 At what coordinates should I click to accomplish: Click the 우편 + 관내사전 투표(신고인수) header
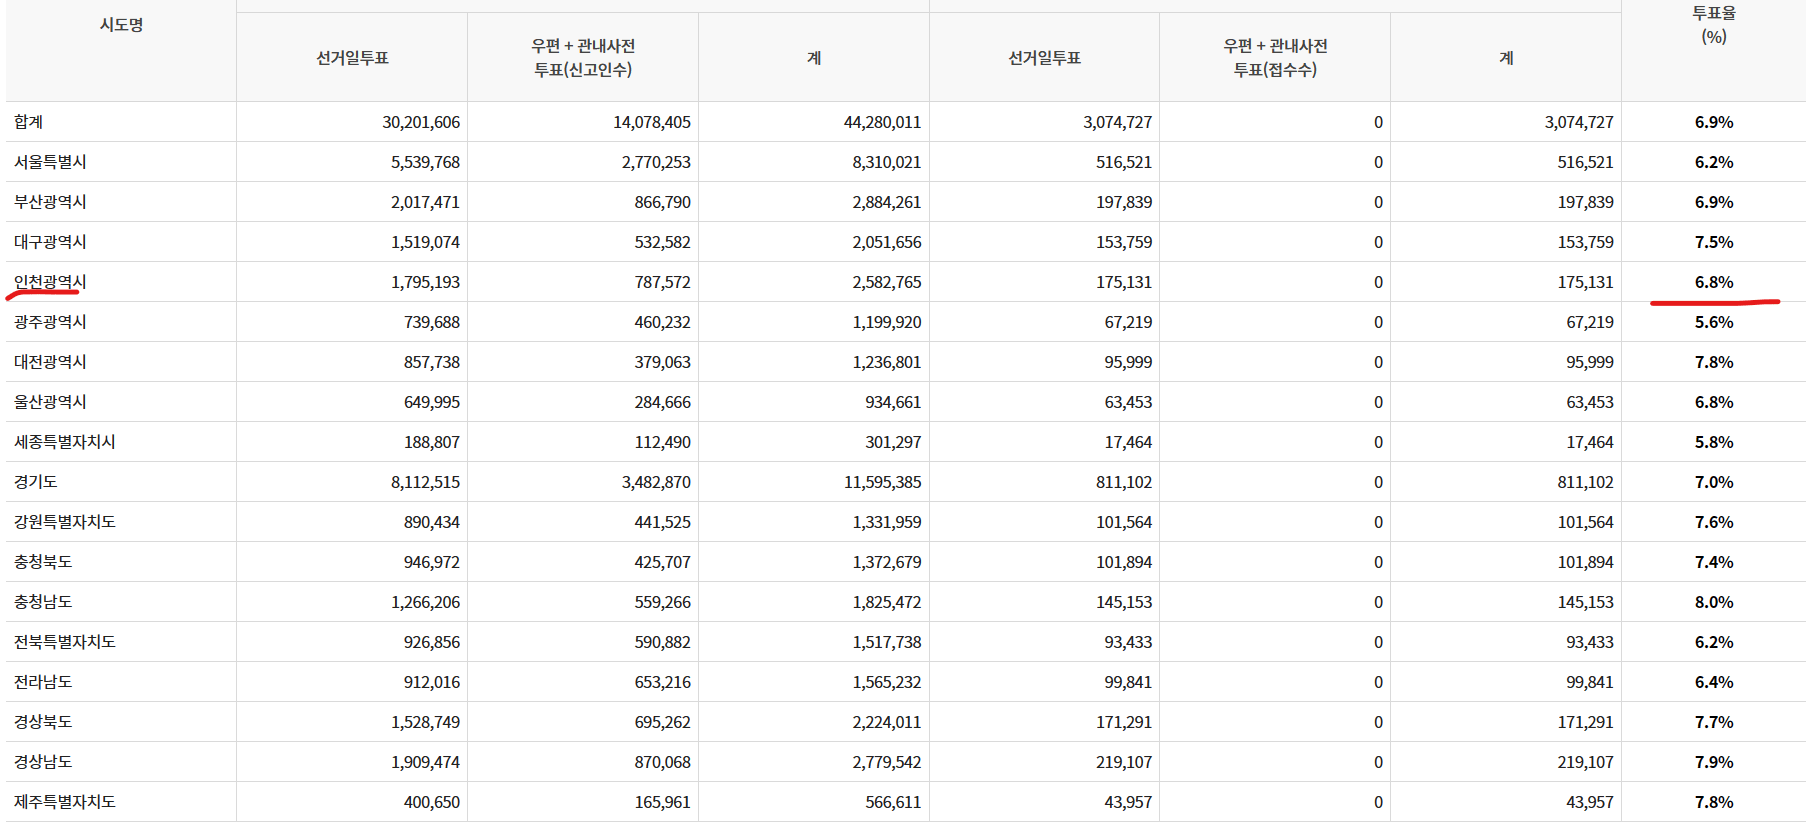tap(583, 58)
